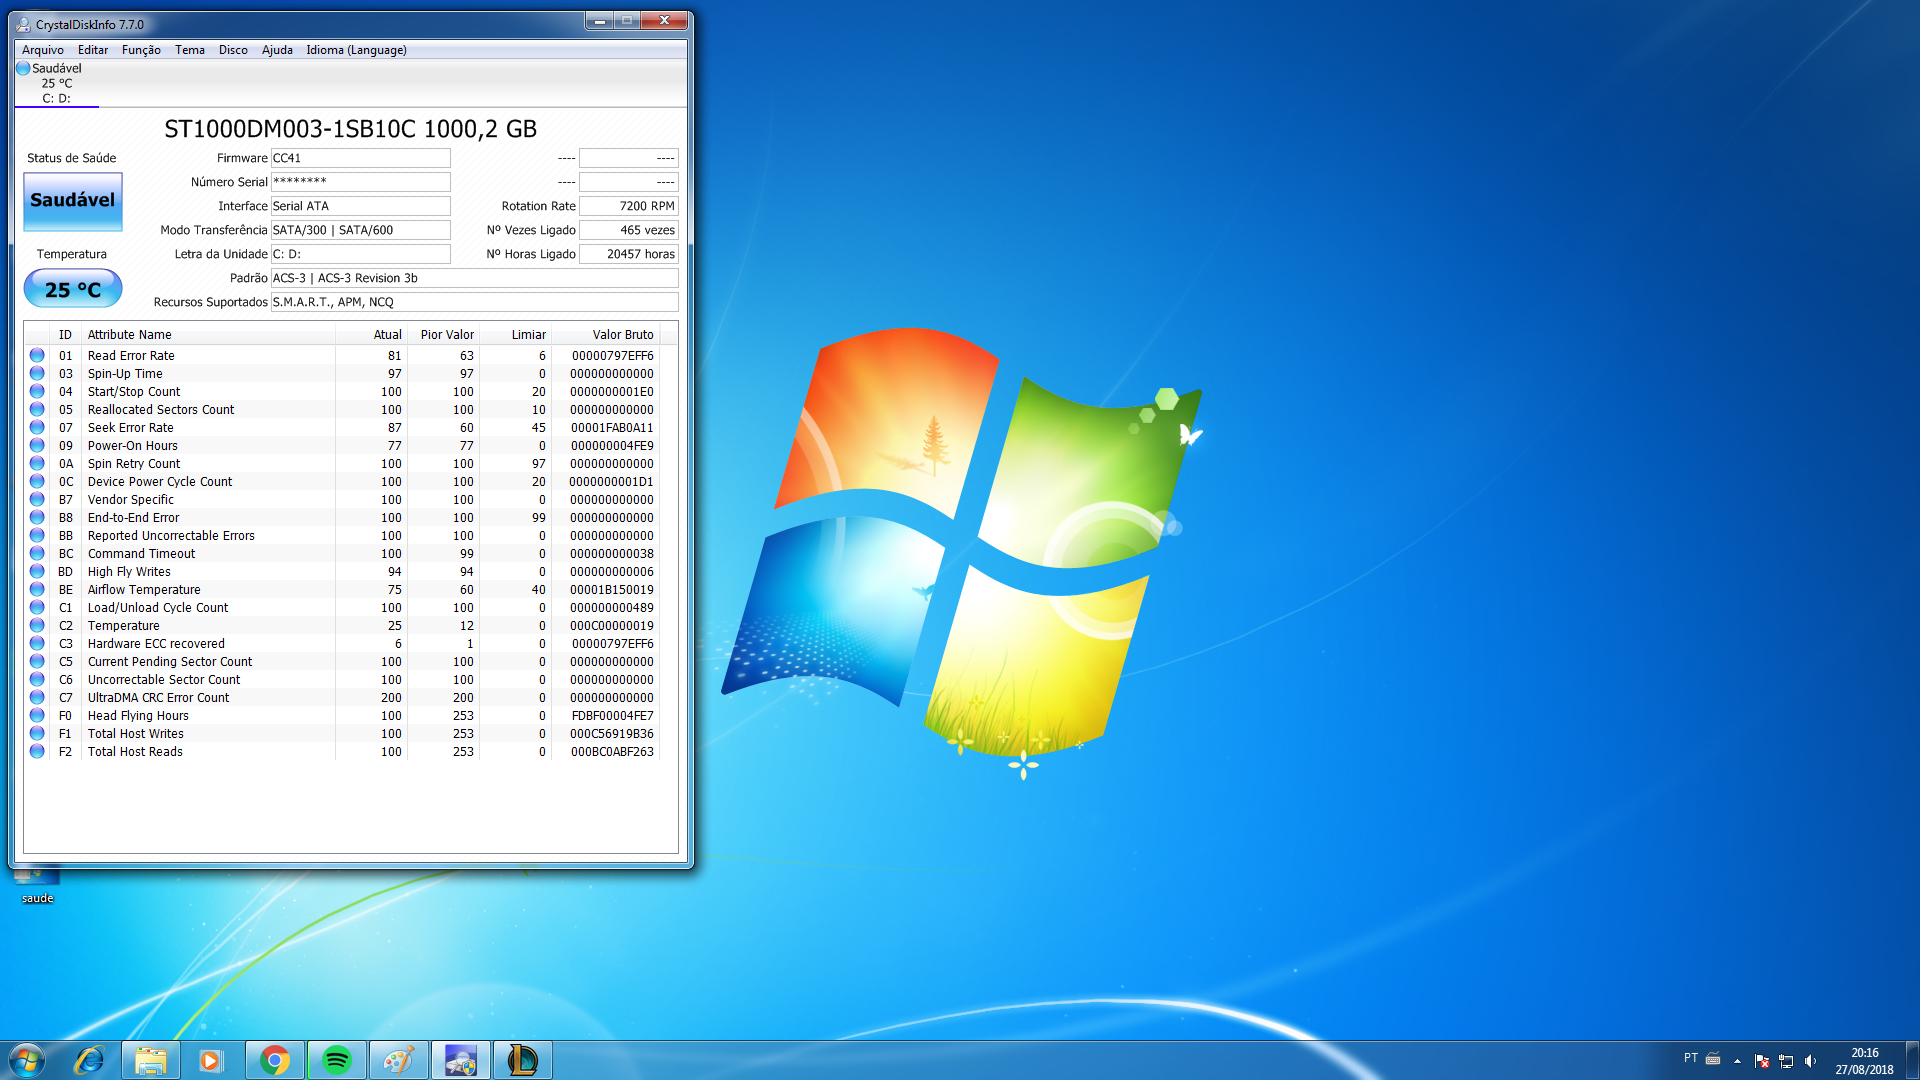This screenshot has height=1080, width=1920.
Task: Click status icon of Reported Uncorrectable Errors row
Action: (37, 535)
